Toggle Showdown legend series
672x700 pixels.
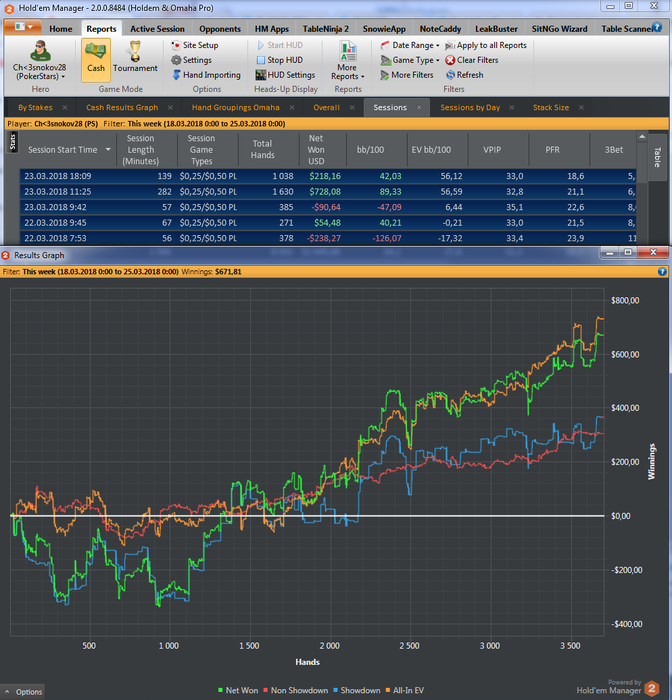(357, 690)
